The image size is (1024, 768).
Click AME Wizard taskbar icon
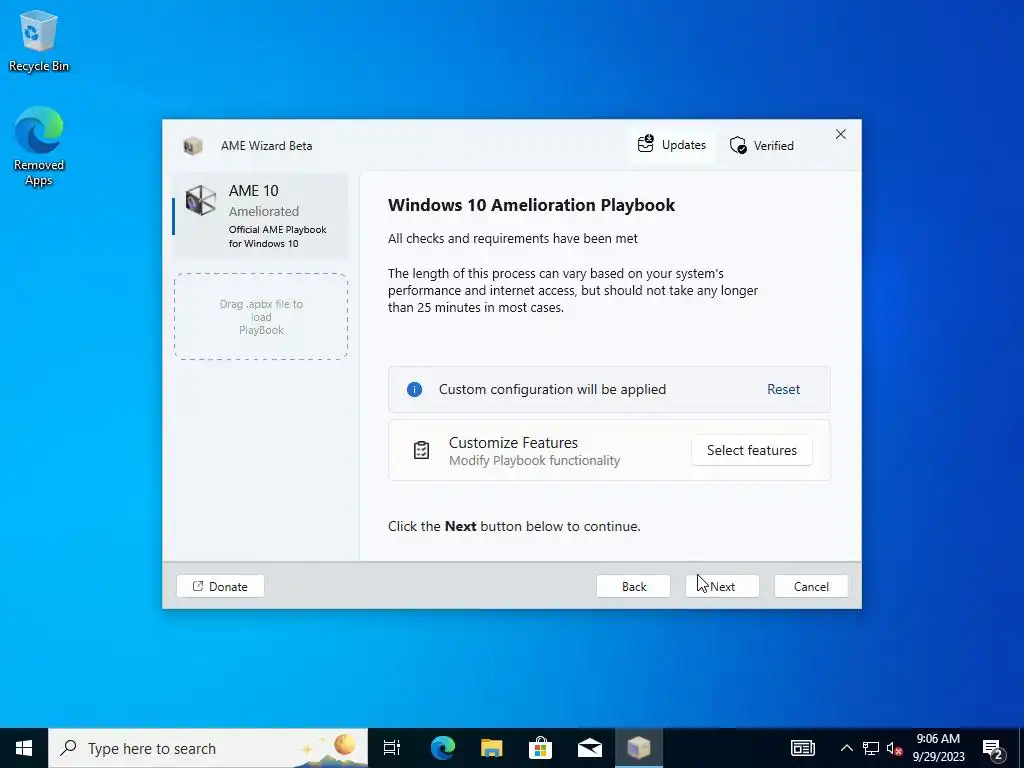point(639,748)
